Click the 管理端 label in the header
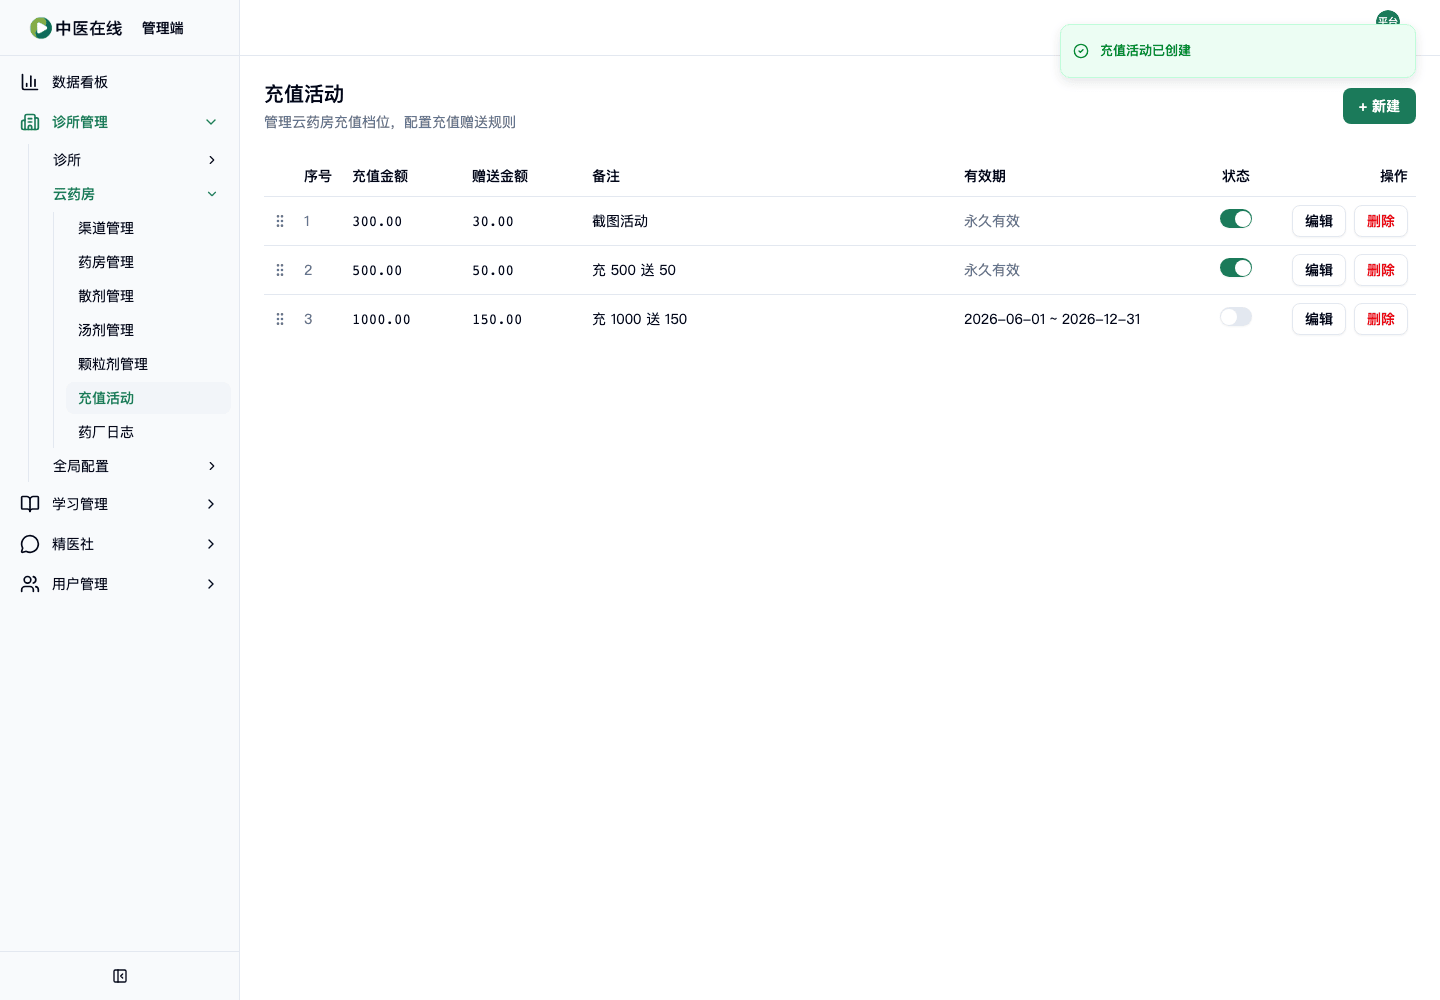 (x=163, y=28)
